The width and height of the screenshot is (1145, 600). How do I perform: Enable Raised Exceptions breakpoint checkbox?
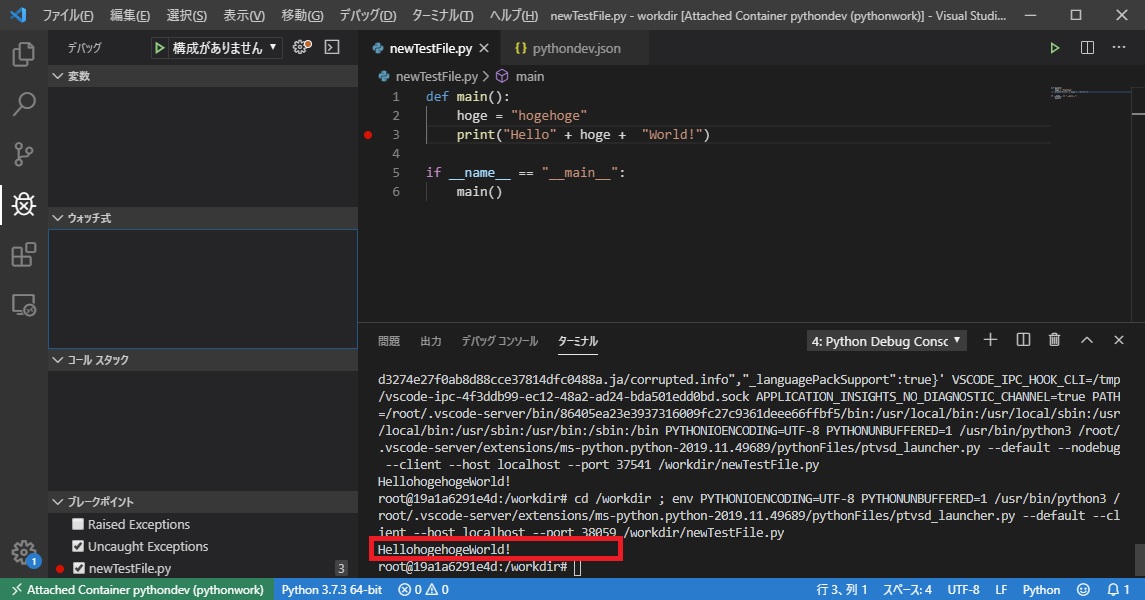[78, 524]
